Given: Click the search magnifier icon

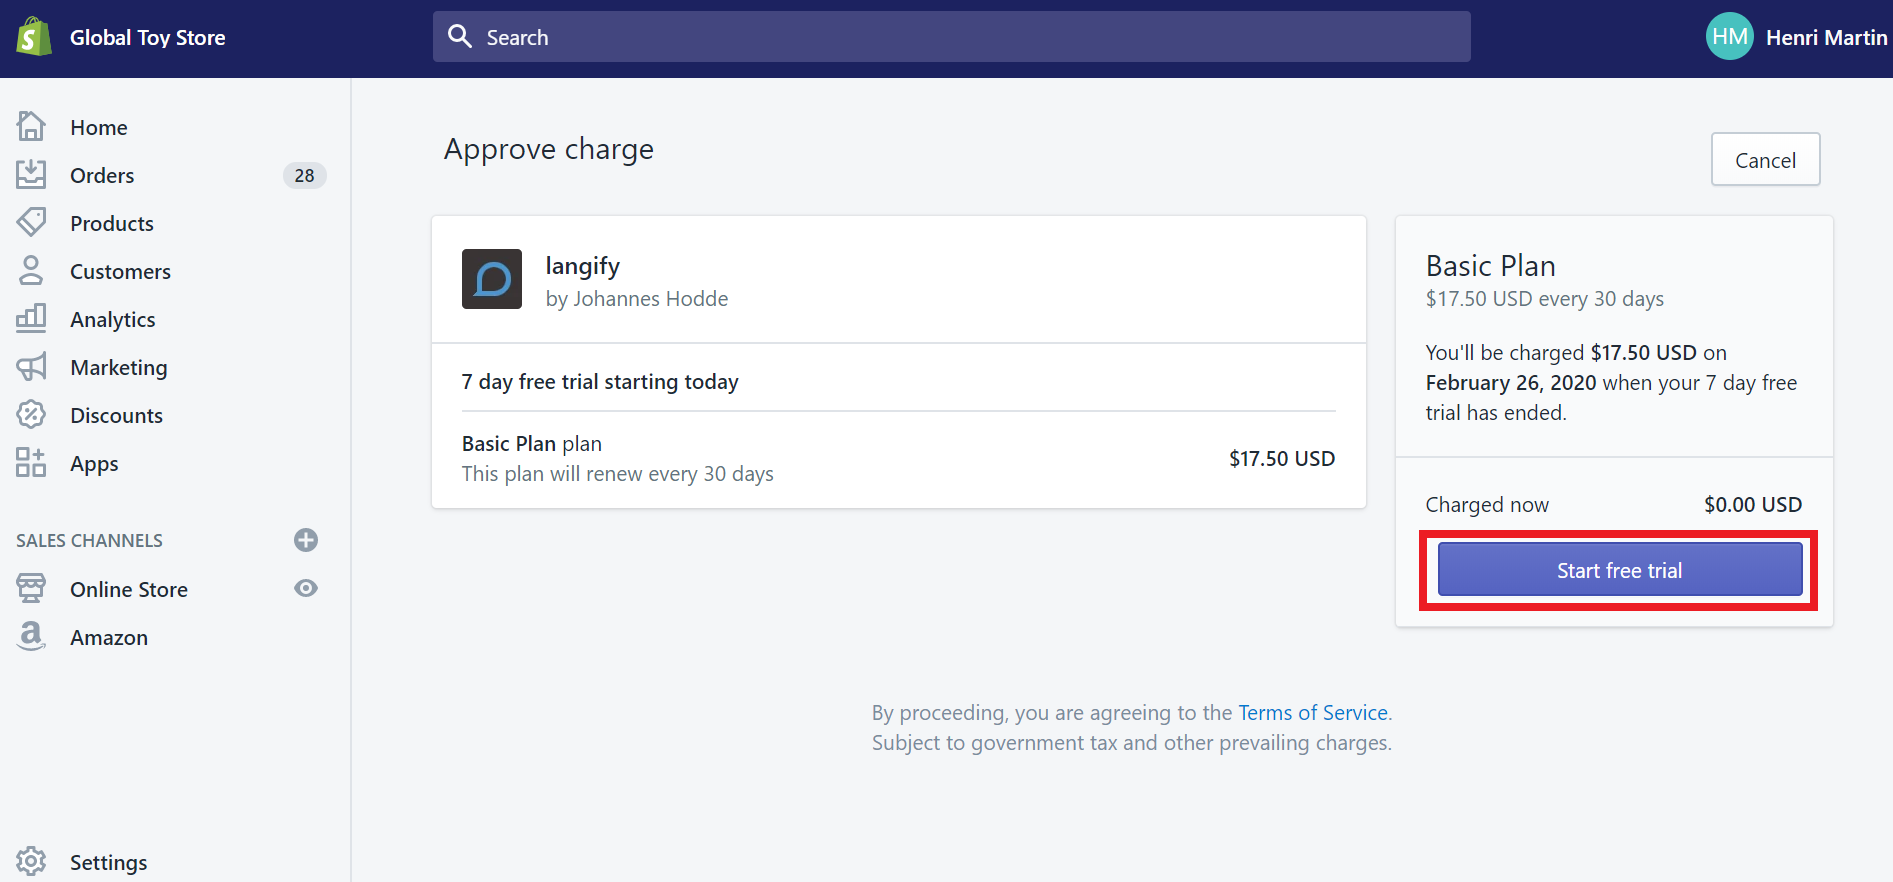Looking at the screenshot, I should [x=460, y=36].
